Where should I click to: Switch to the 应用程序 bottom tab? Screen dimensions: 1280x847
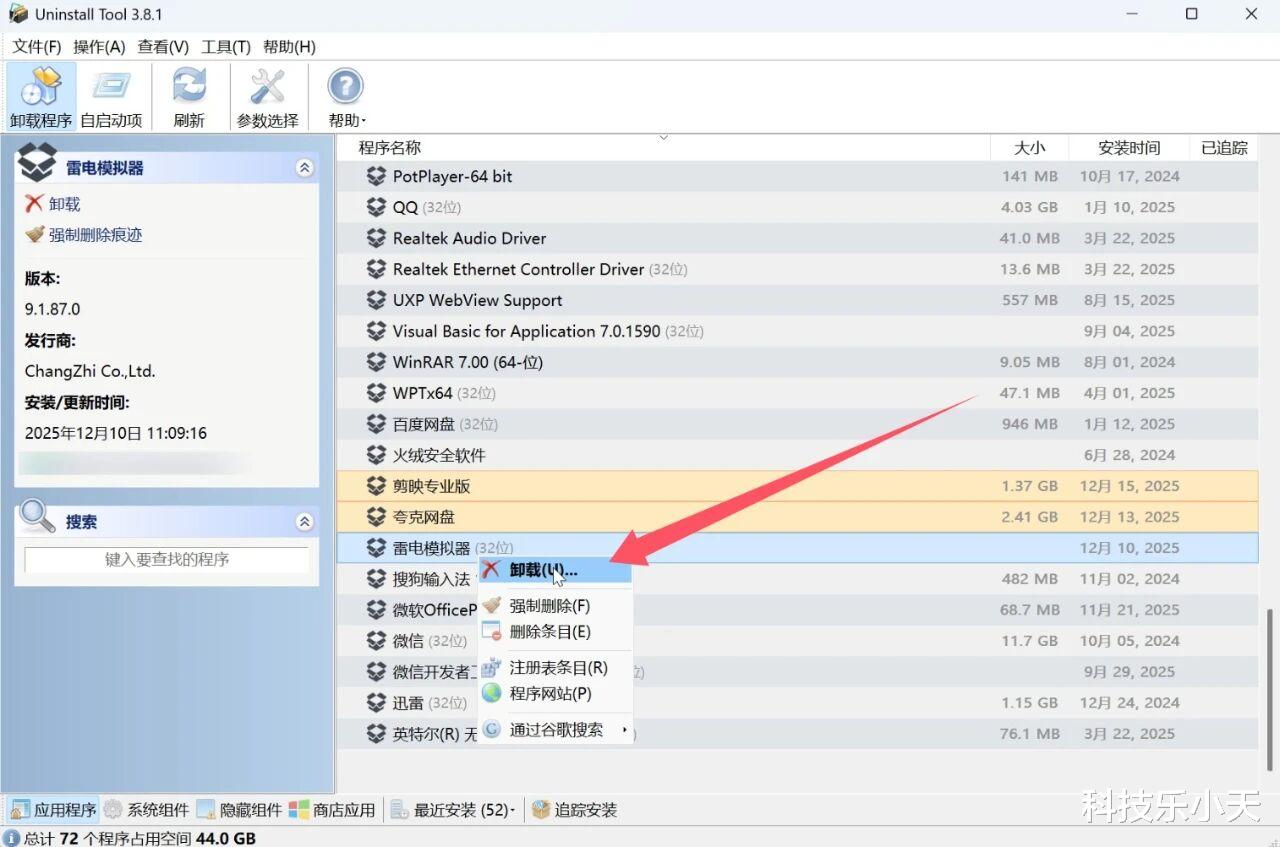coord(54,810)
